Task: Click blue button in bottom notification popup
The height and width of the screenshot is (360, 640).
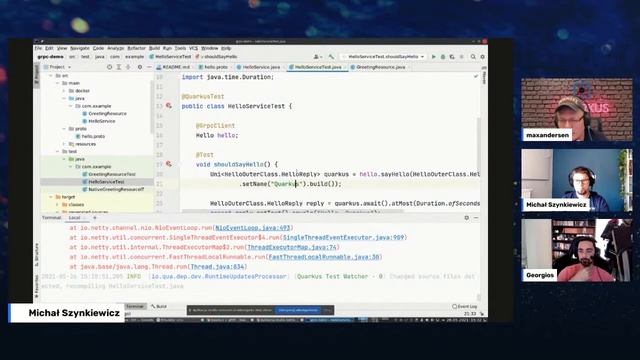Action: point(298,310)
